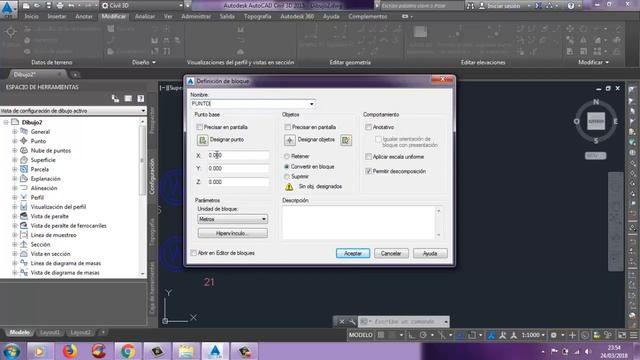The width and height of the screenshot is (640, 360).
Task: Click the Nube de puntos icon
Action: pos(24,150)
